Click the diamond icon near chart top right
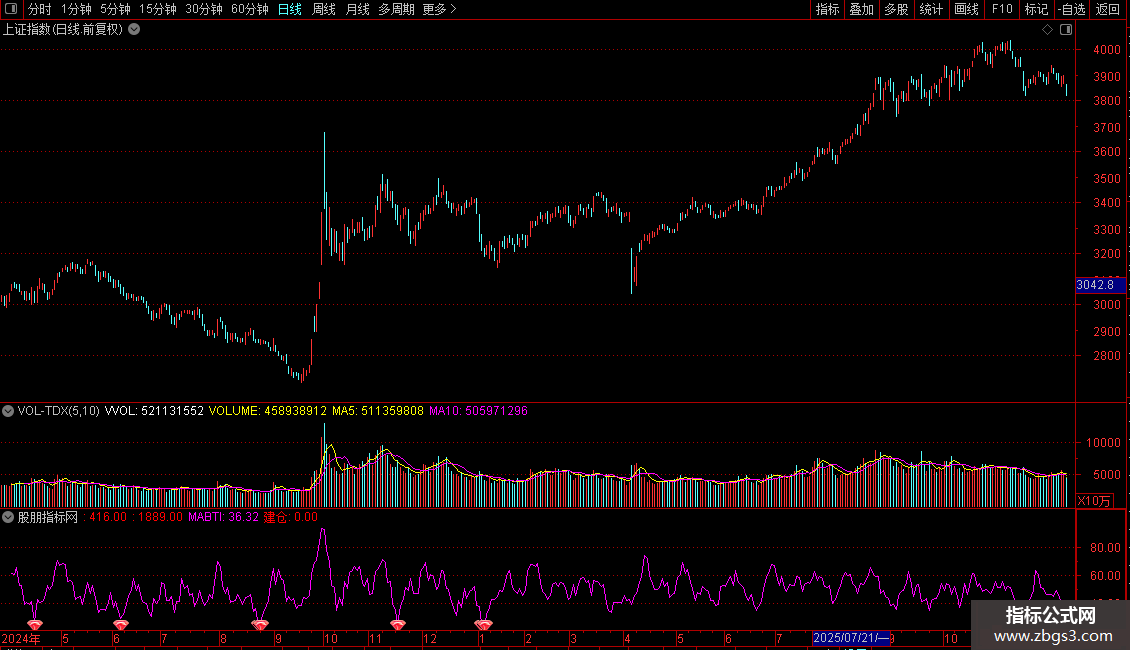The height and width of the screenshot is (650, 1130). (x=1047, y=30)
